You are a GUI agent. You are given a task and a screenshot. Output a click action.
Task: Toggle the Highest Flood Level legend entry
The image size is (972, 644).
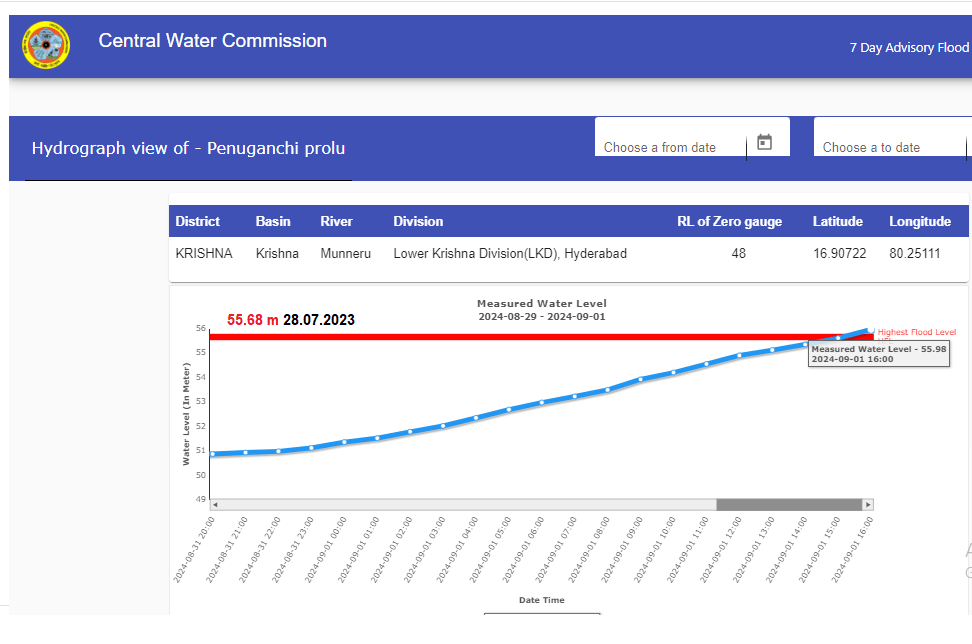coord(916,332)
